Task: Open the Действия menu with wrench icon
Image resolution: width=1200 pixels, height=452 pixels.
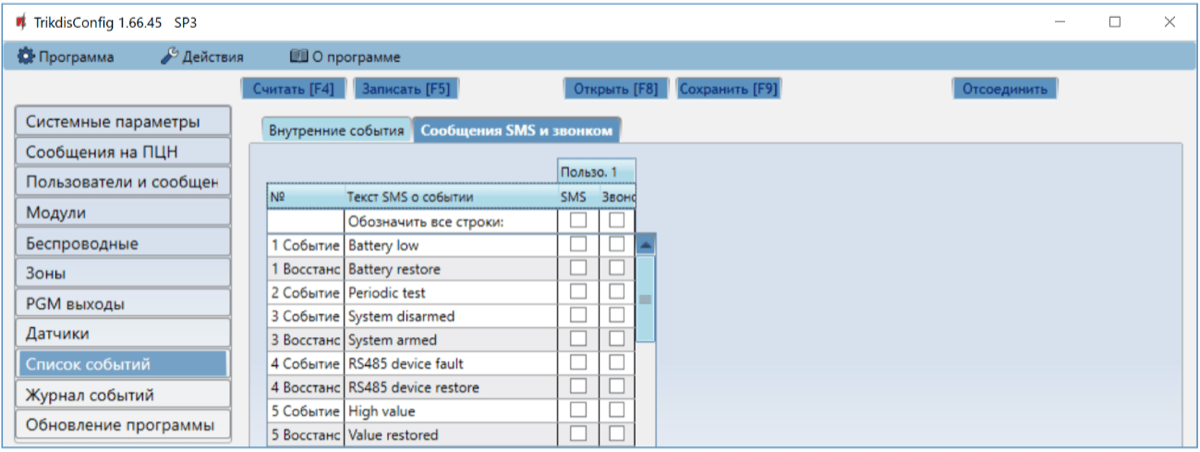Action: tap(202, 57)
